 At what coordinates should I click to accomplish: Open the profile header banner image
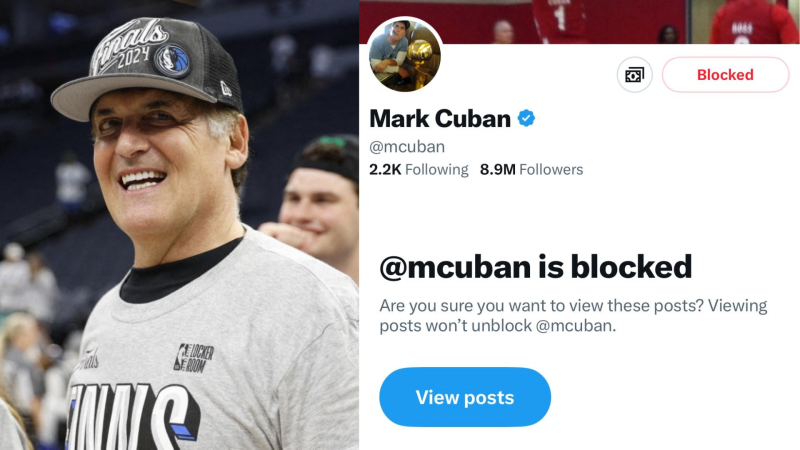click(600, 20)
